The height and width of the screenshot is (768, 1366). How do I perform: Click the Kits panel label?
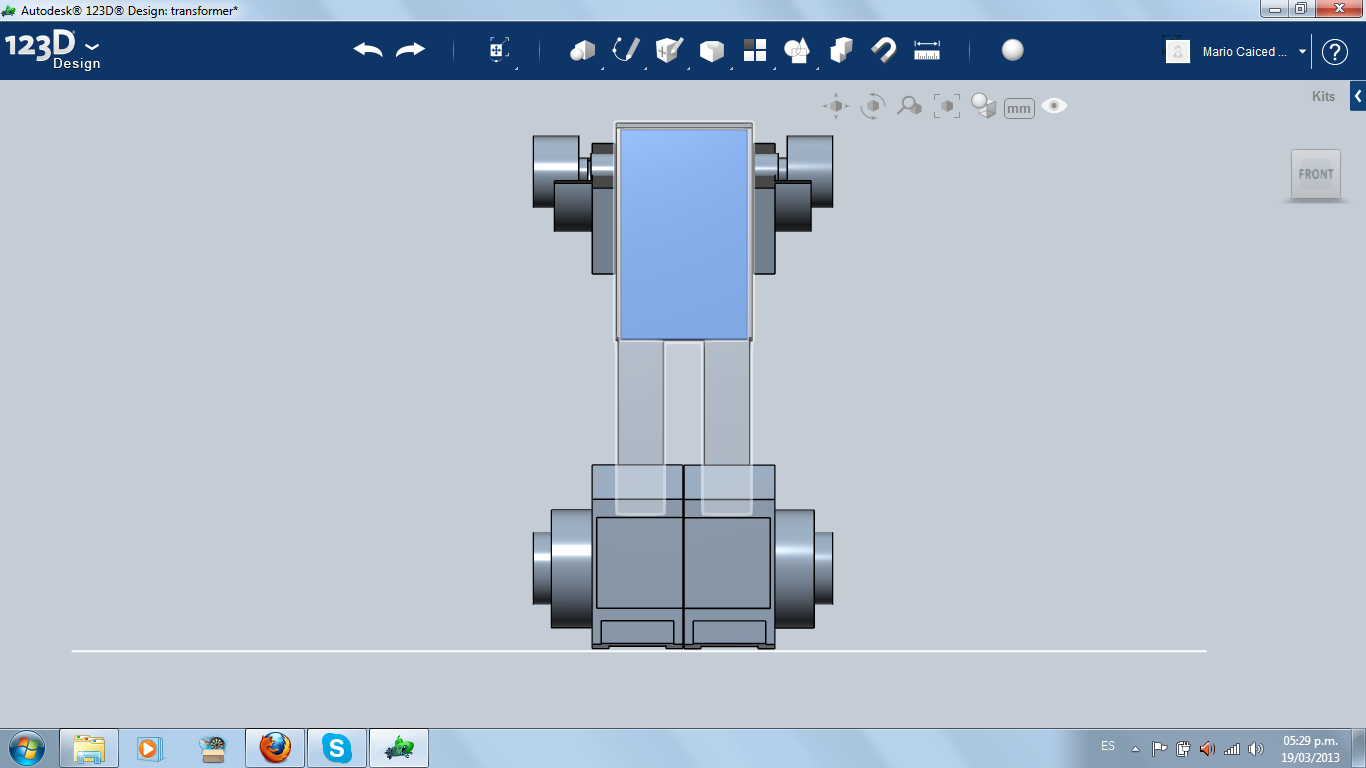(1323, 97)
